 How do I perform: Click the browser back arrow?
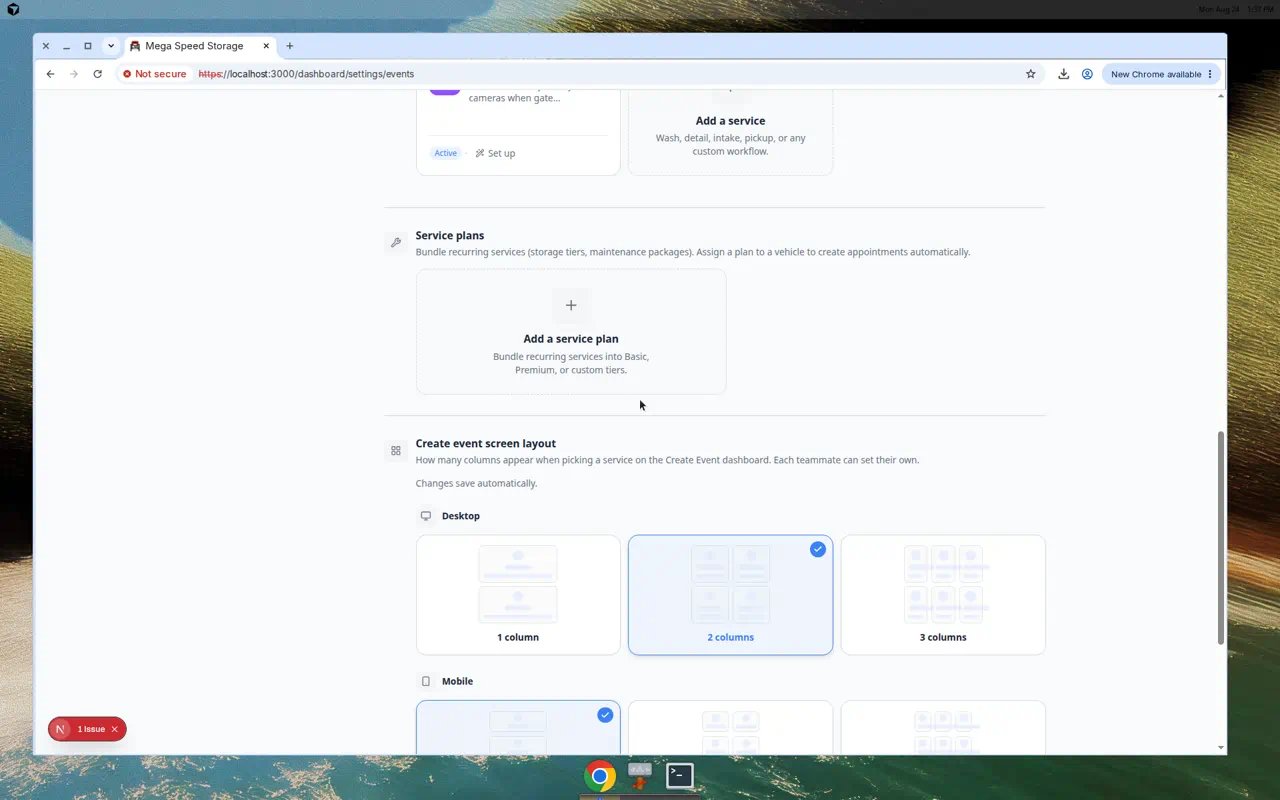coord(50,74)
